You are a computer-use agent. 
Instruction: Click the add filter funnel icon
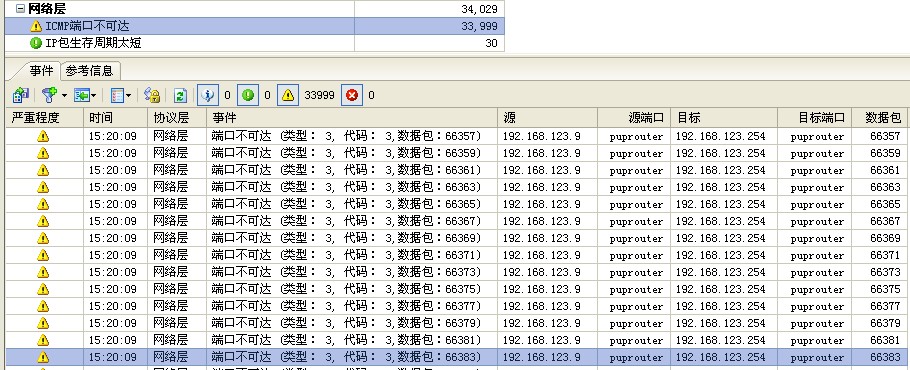click(x=50, y=95)
